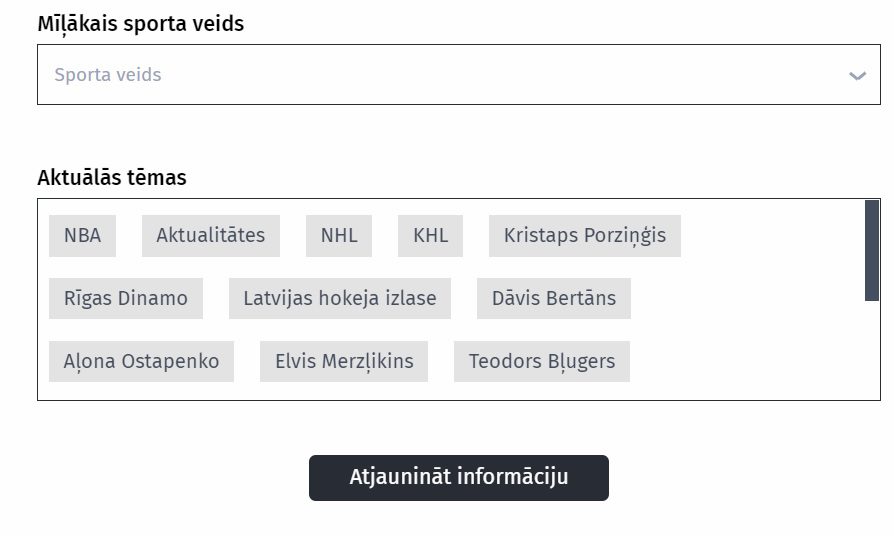Click the Aktuālās tēmas heading label
This screenshot has height=540, width=894.
112,178
